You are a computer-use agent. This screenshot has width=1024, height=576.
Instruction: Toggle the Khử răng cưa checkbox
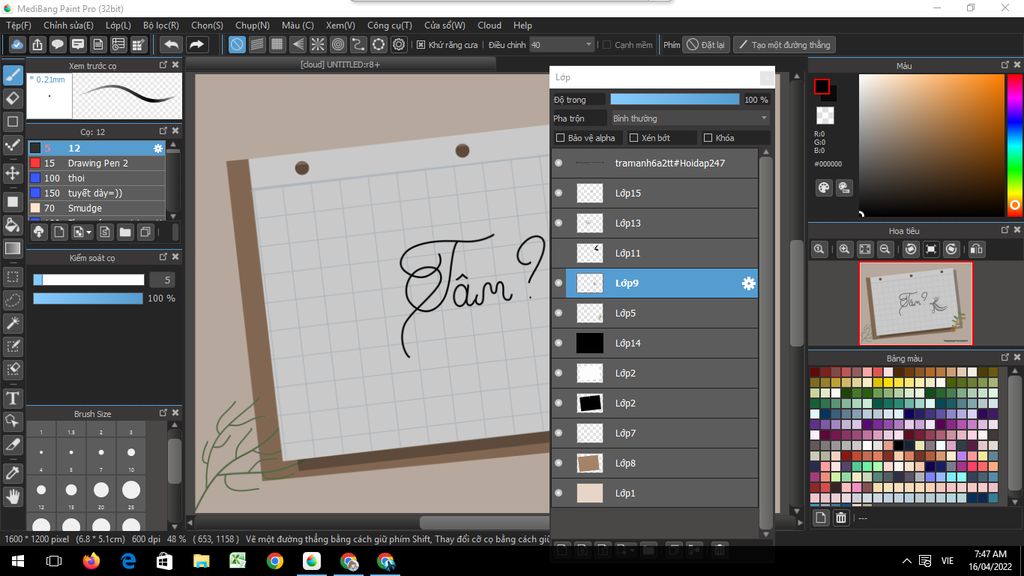[421, 44]
